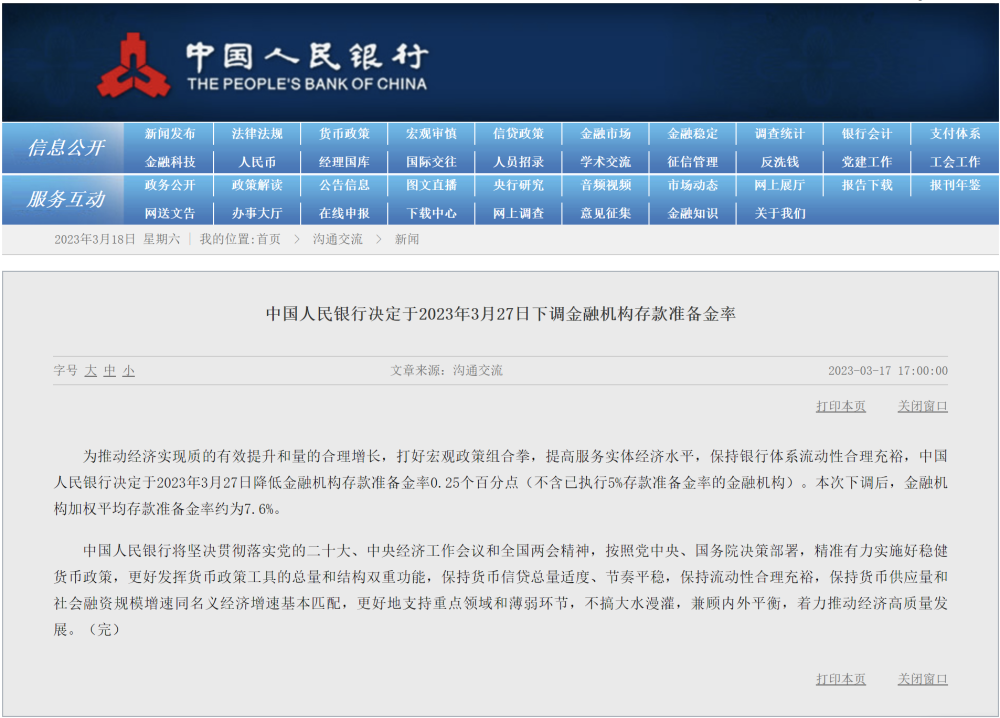Image resolution: width=1000 pixels, height=718 pixels.
Task: Click the People's Bank of China logo
Action: [x=263, y=66]
